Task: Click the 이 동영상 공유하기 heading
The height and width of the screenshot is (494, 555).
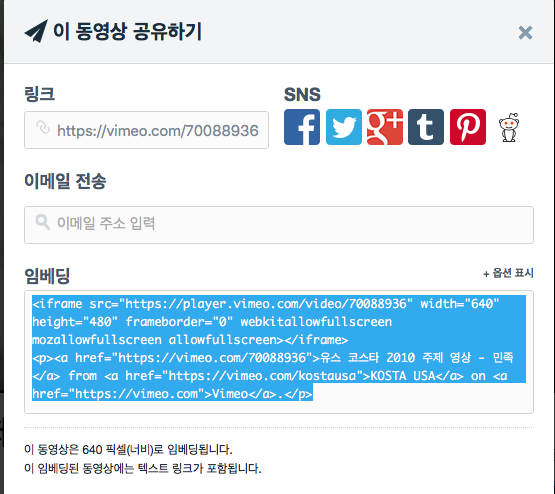Action: [127, 31]
